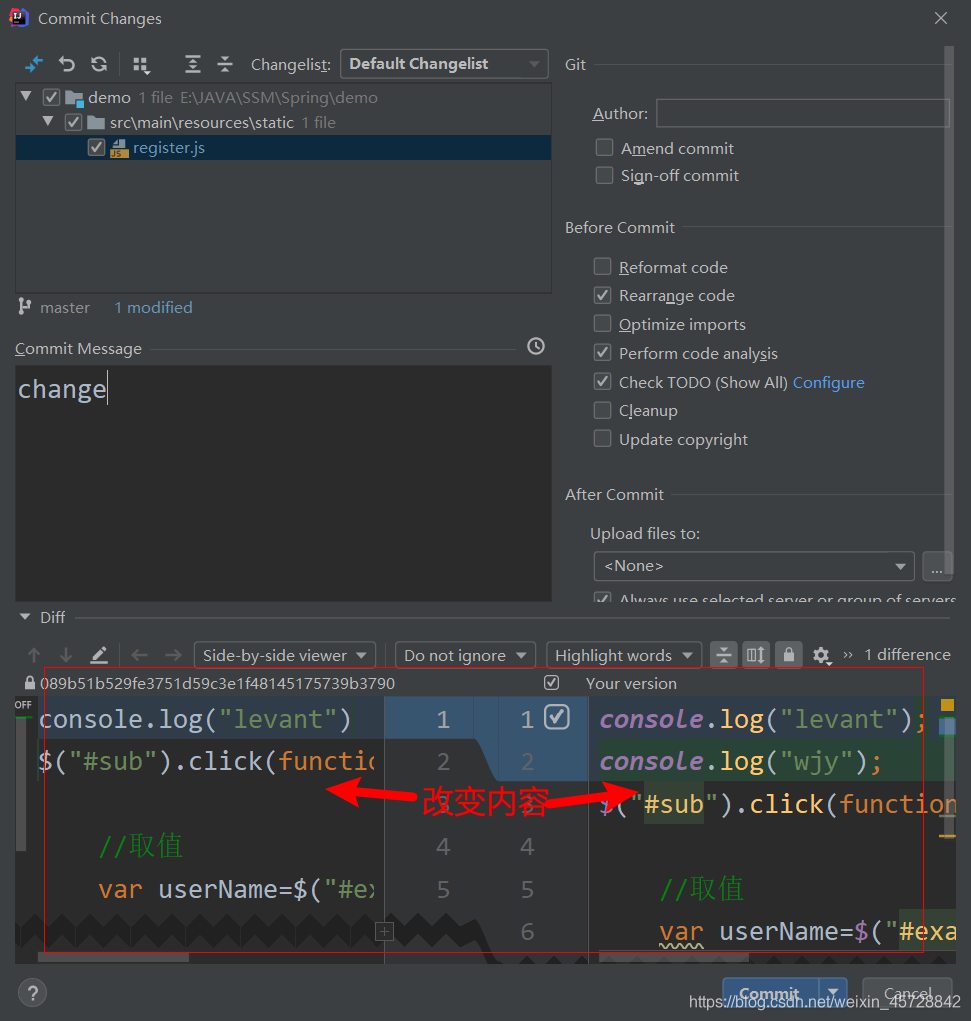Screen dimensions: 971x1021
Task: Open the Highlight words dropdown
Action: (623, 655)
